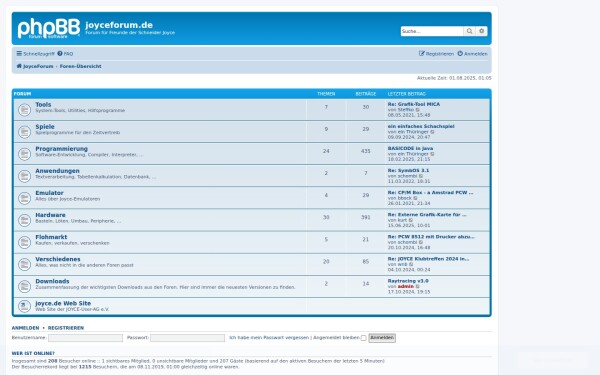
Task: Open the 'Raytracing v3.0' post
Action: pyautogui.click(x=408, y=281)
